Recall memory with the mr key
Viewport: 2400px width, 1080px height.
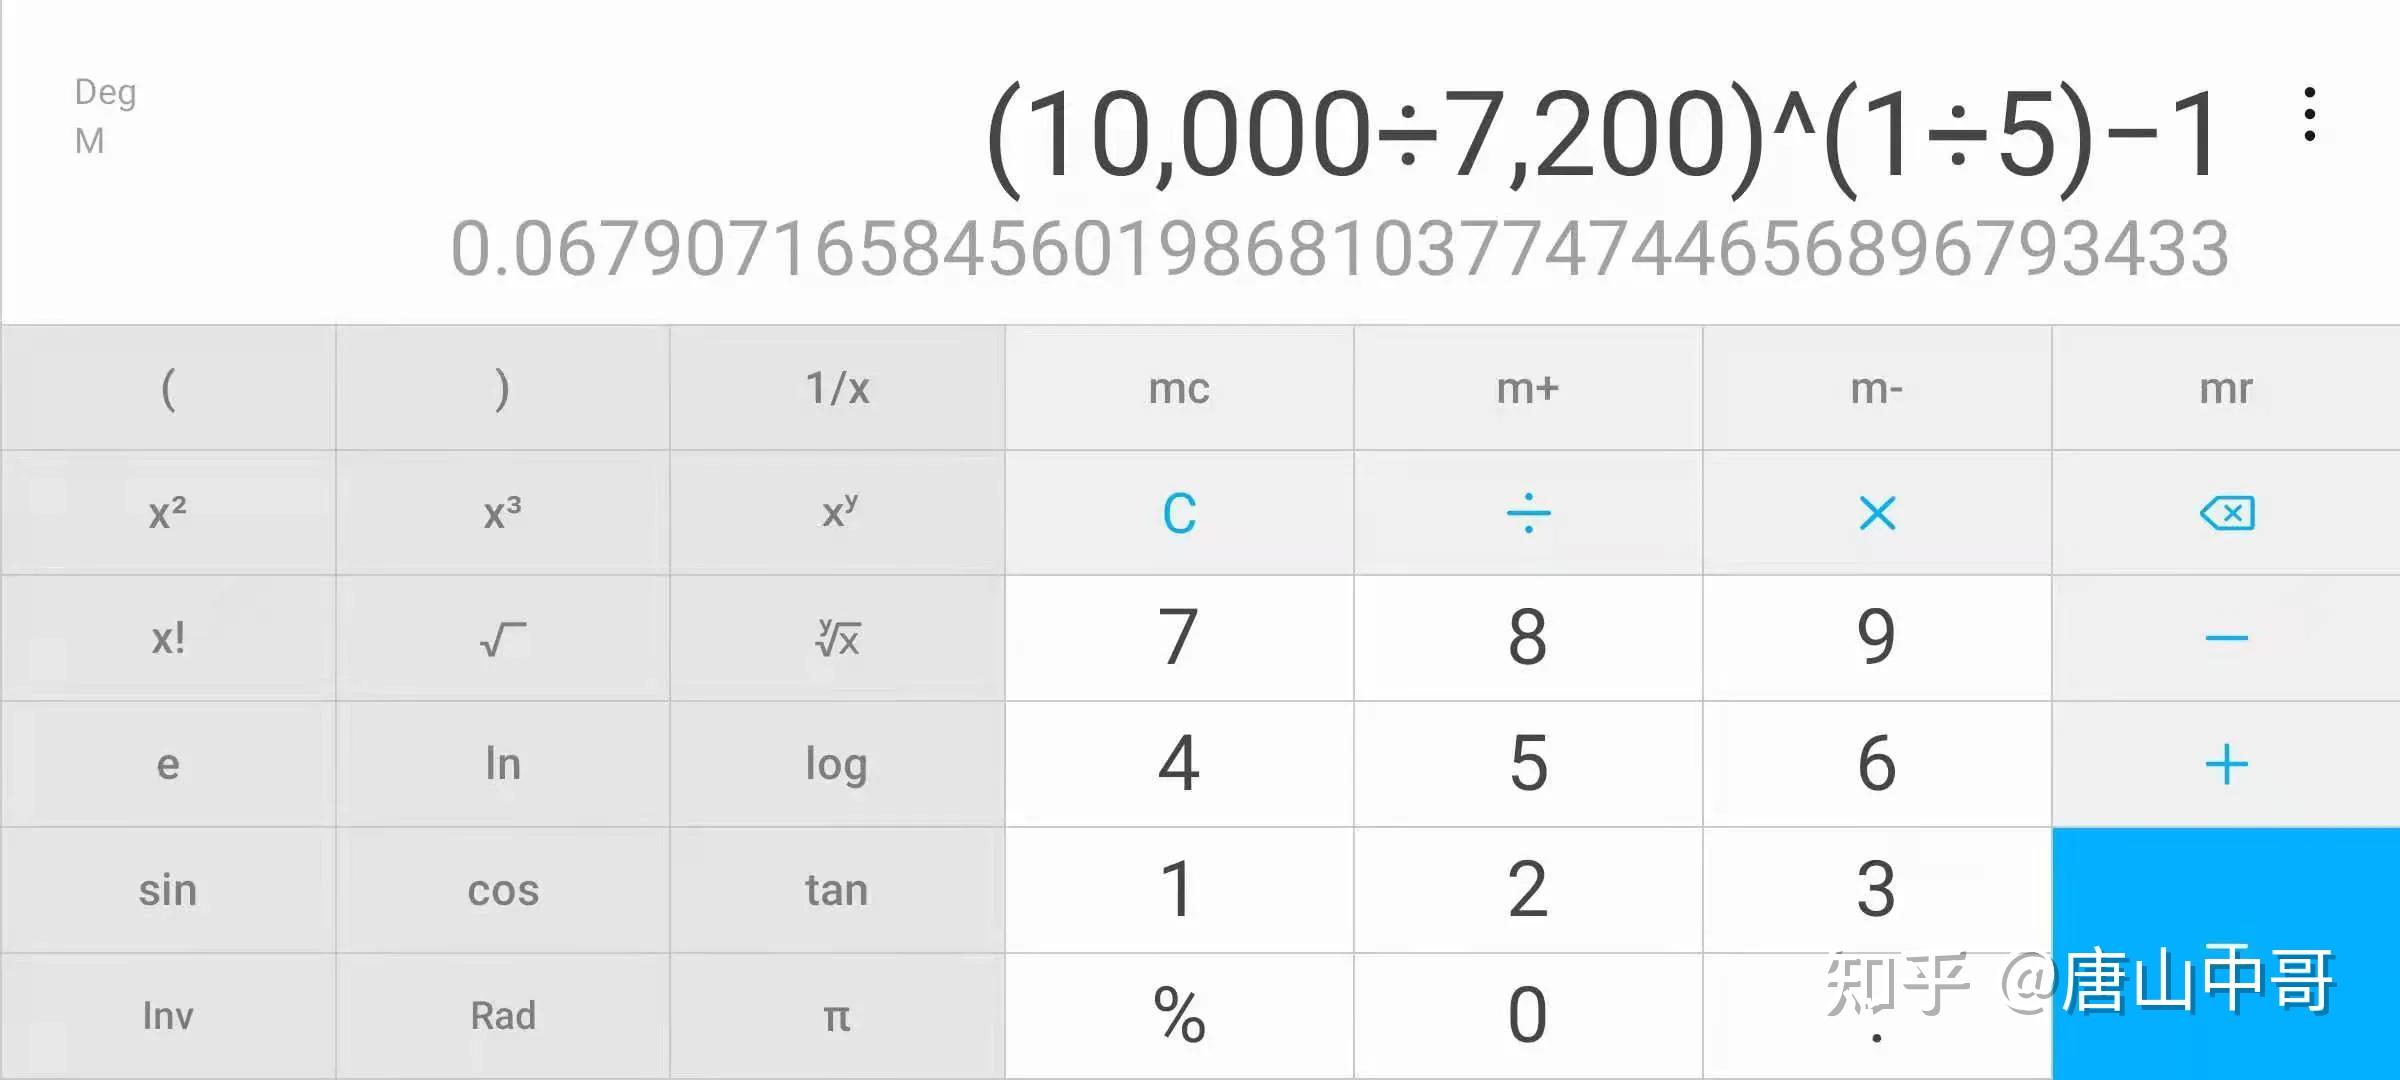[2226, 388]
